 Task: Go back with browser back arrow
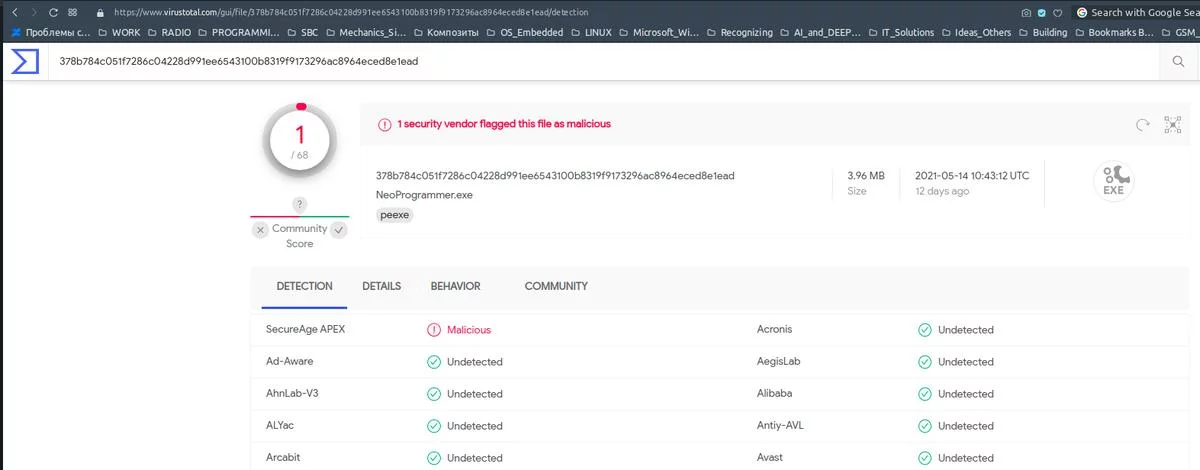(x=14, y=13)
